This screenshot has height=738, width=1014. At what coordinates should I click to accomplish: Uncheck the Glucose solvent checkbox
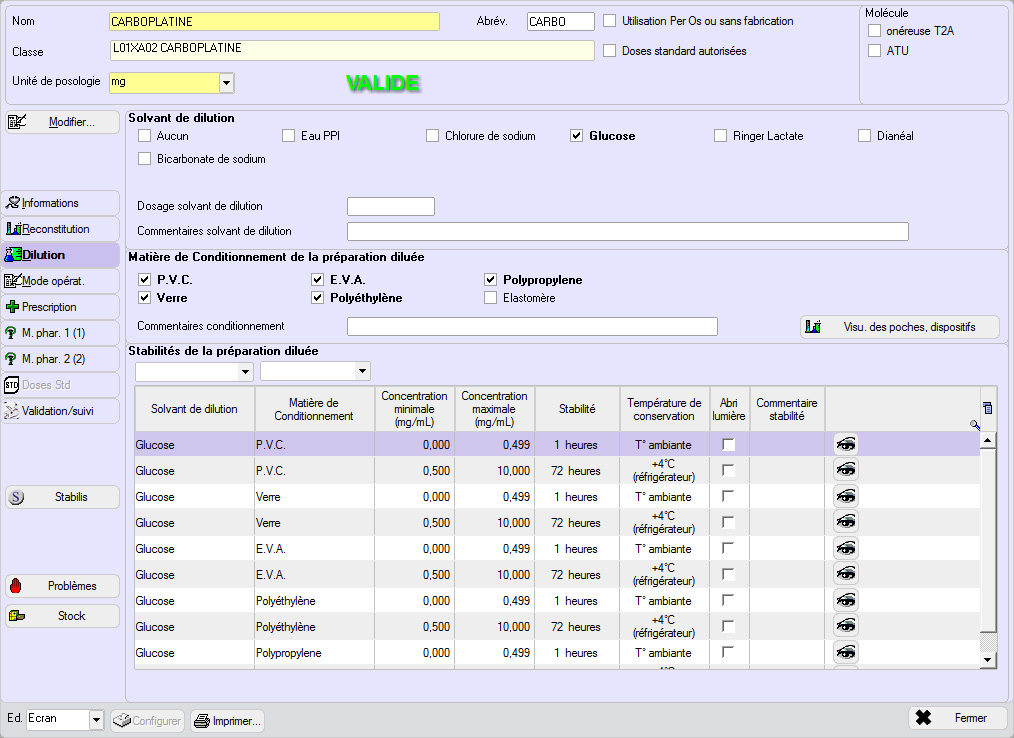coord(577,136)
